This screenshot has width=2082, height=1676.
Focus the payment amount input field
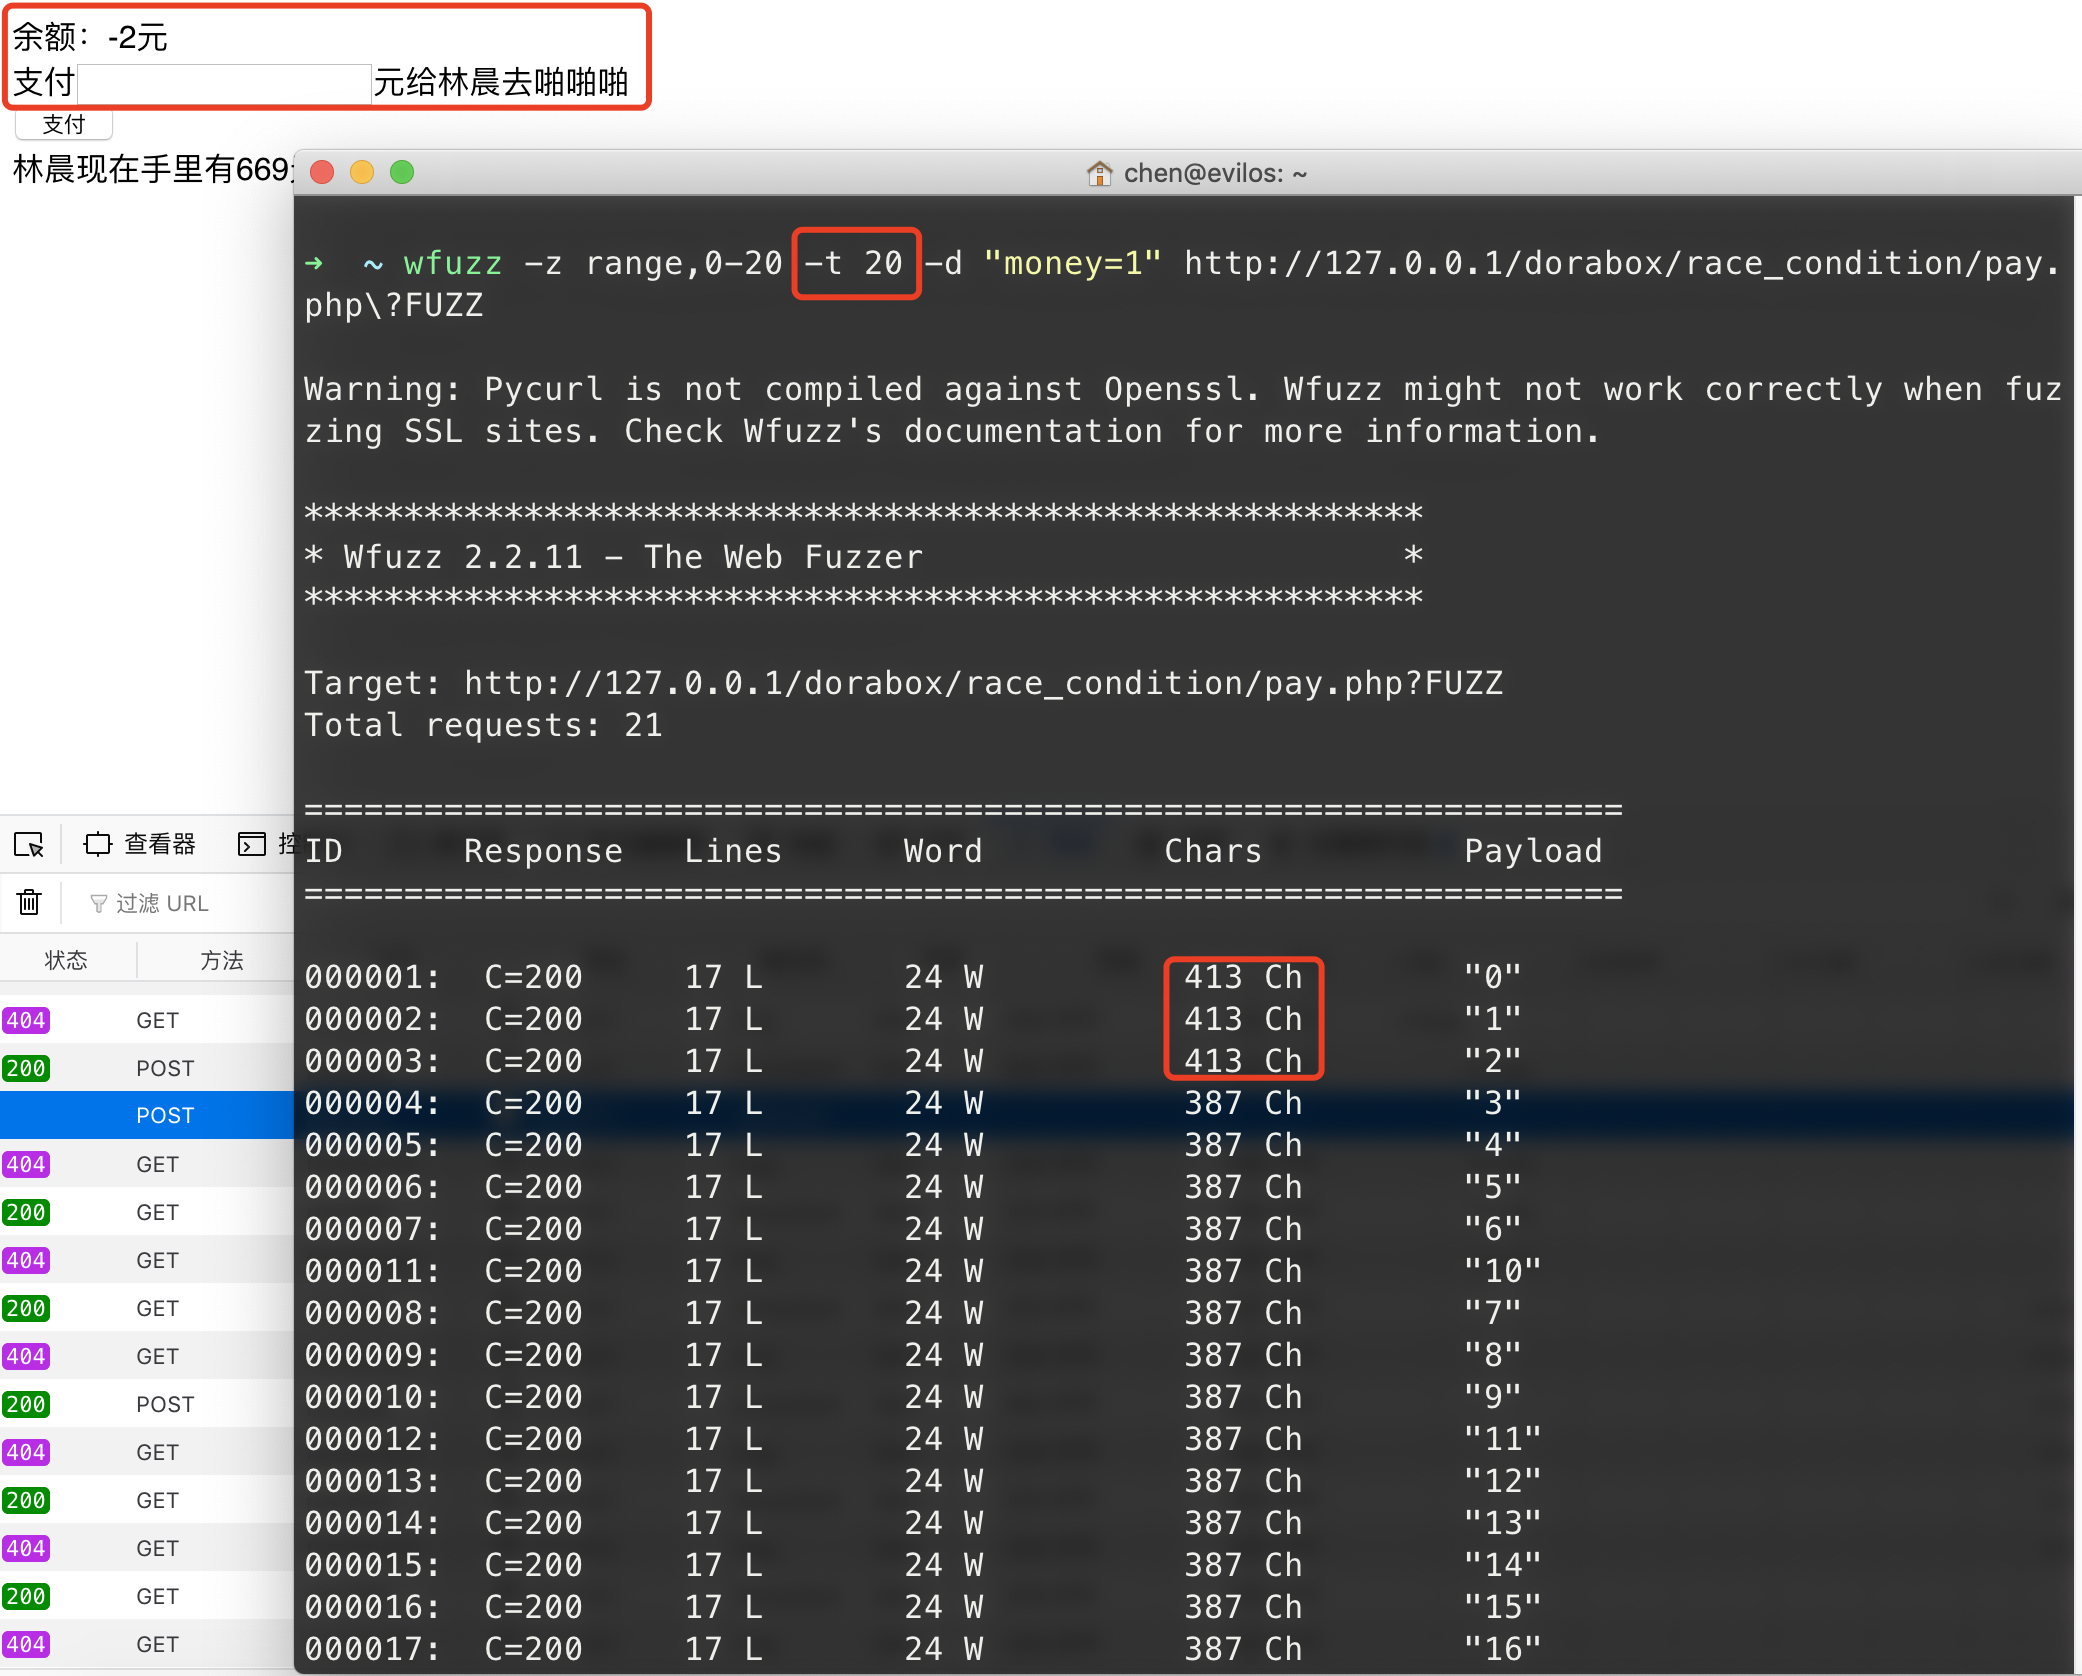[x=224, y=83]
